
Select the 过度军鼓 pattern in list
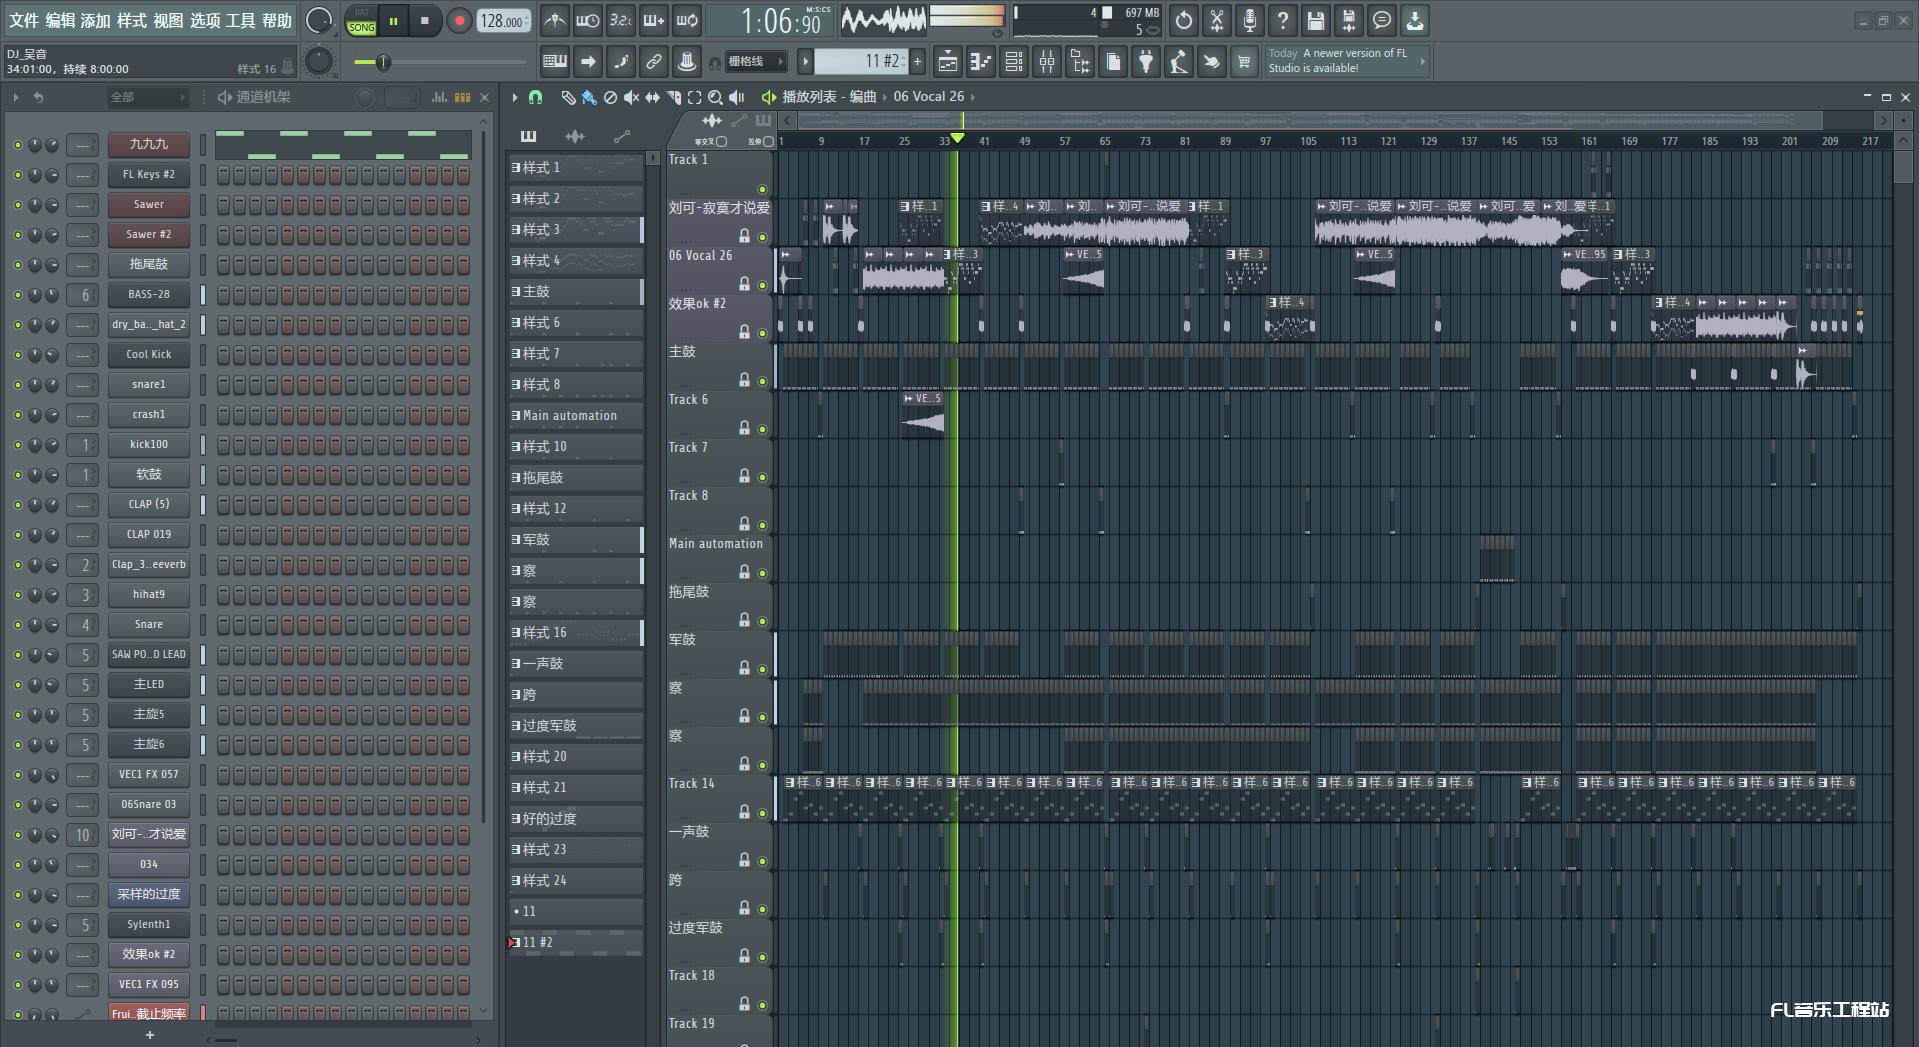(576, 725)
